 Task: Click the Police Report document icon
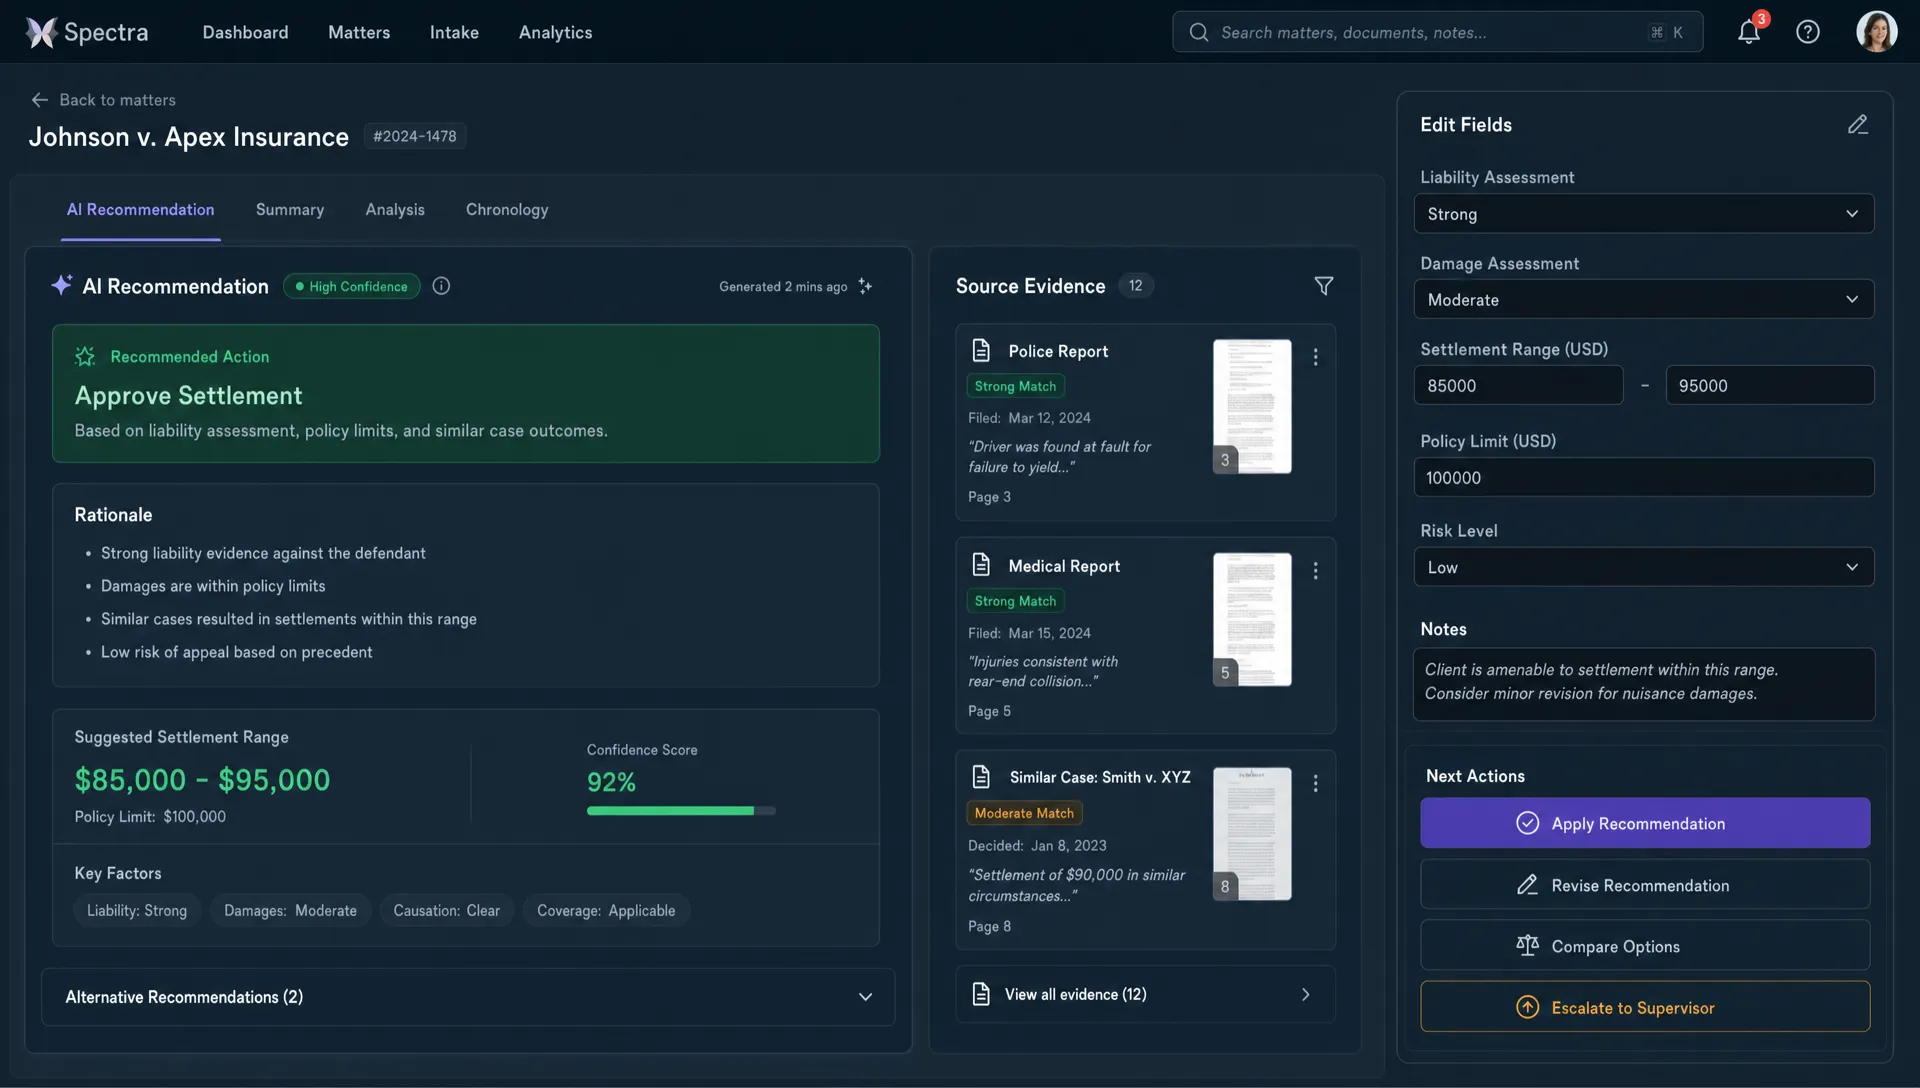click(x=981, y=350)
